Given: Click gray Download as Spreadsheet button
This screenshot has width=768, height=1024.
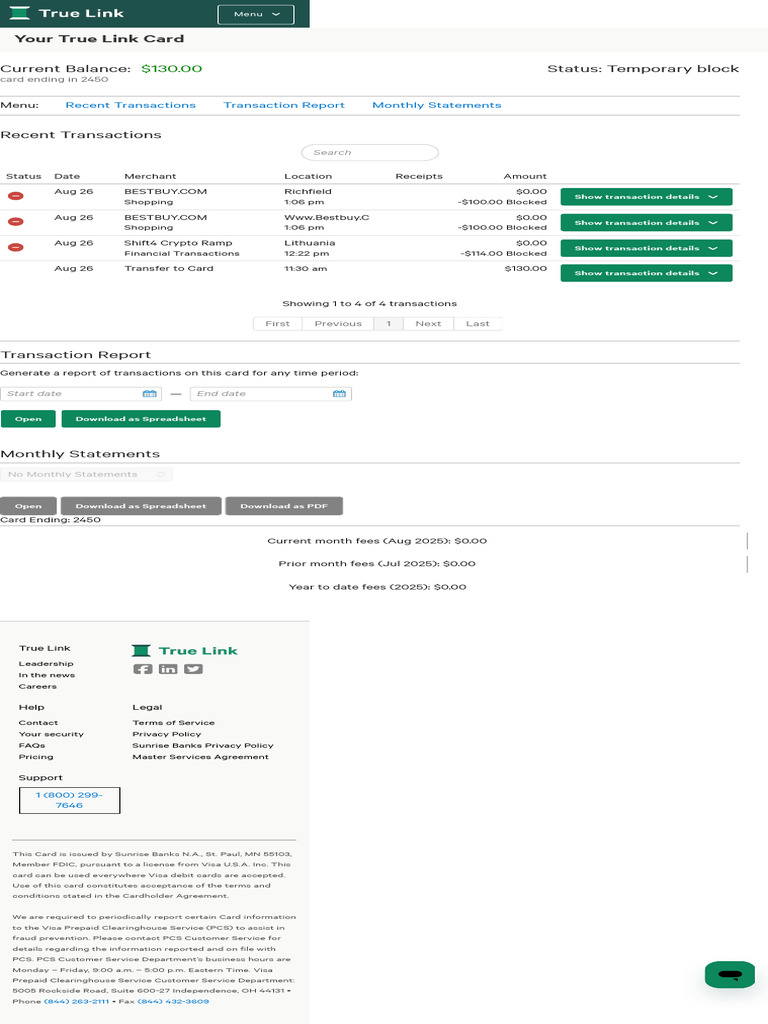Looking at the screenshot, I should 141,506.
